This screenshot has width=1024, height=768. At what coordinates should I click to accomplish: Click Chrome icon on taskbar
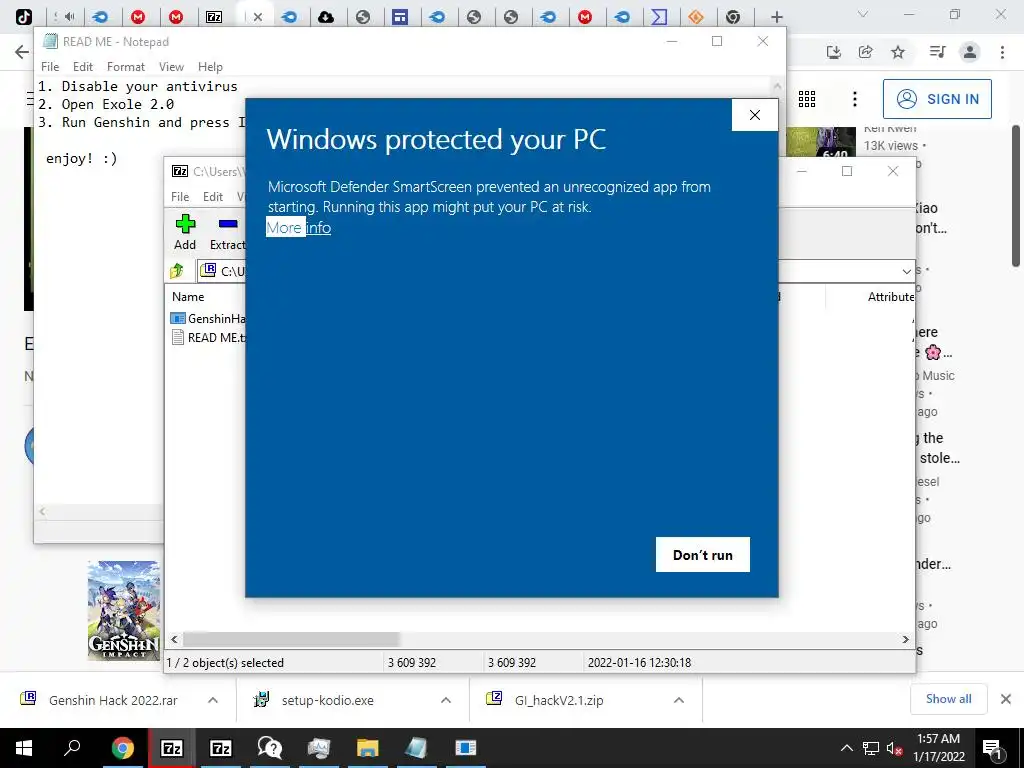click(122, 748)
